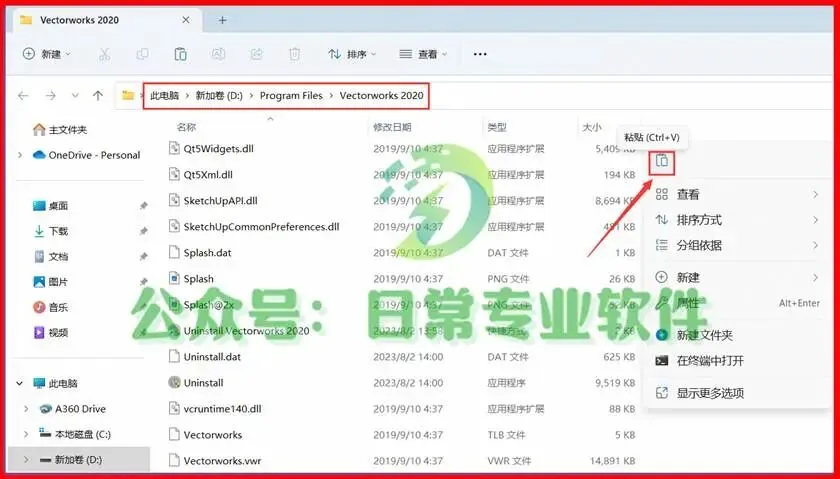Select file Uninstall.dat
Screen dimensions: 840x479
(x=205, y=357)
